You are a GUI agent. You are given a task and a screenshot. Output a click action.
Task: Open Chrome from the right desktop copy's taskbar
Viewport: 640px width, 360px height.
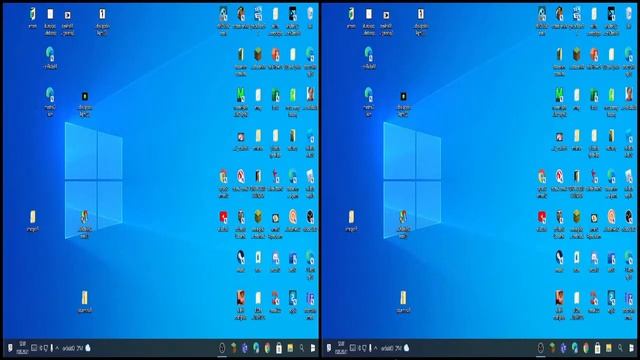(586, 348)
